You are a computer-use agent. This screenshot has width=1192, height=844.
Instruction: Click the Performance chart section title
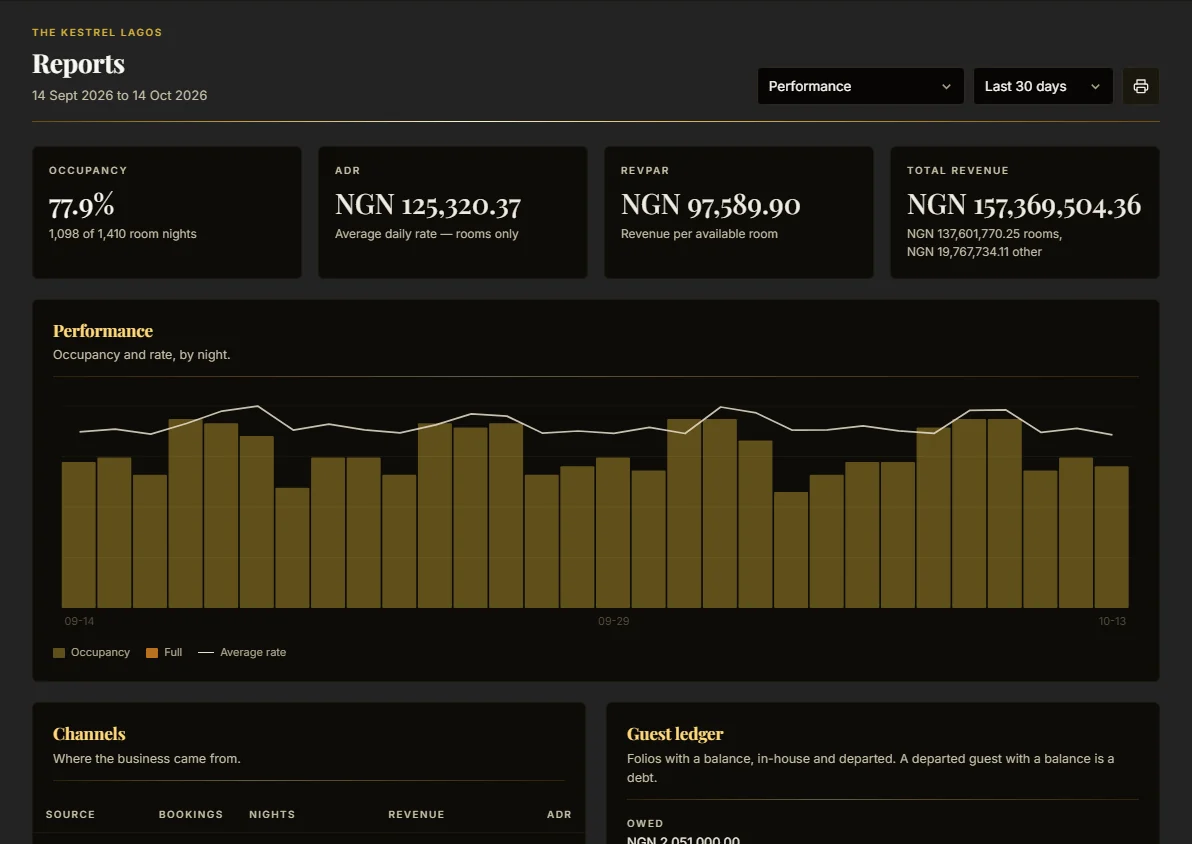pyautogui.click(x=103, y=331)
